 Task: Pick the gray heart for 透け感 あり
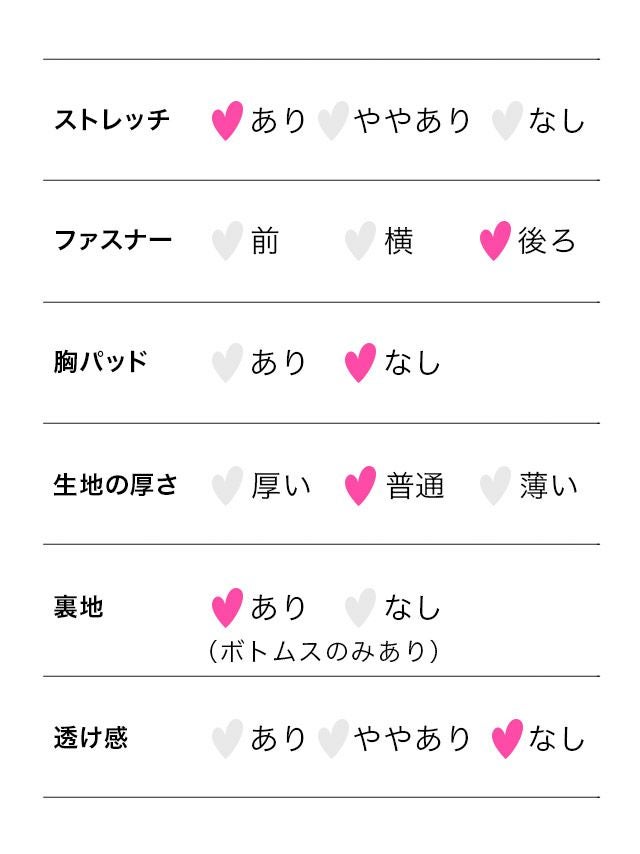(228, 739)
